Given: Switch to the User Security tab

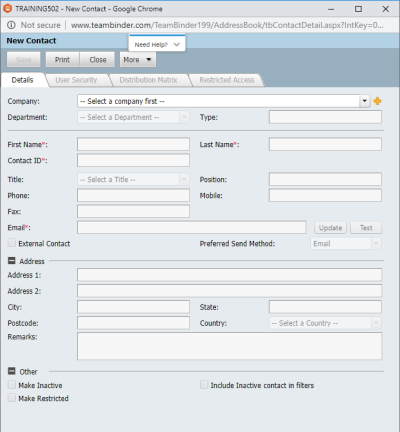Looking at the screenshot, I should (76, 80).
